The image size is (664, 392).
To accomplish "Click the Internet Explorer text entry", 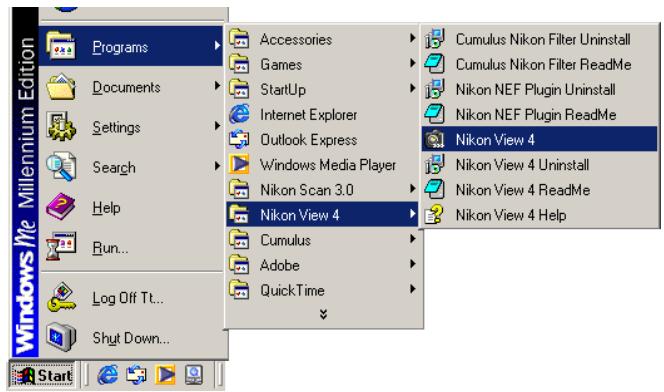I will click(309, 114).
